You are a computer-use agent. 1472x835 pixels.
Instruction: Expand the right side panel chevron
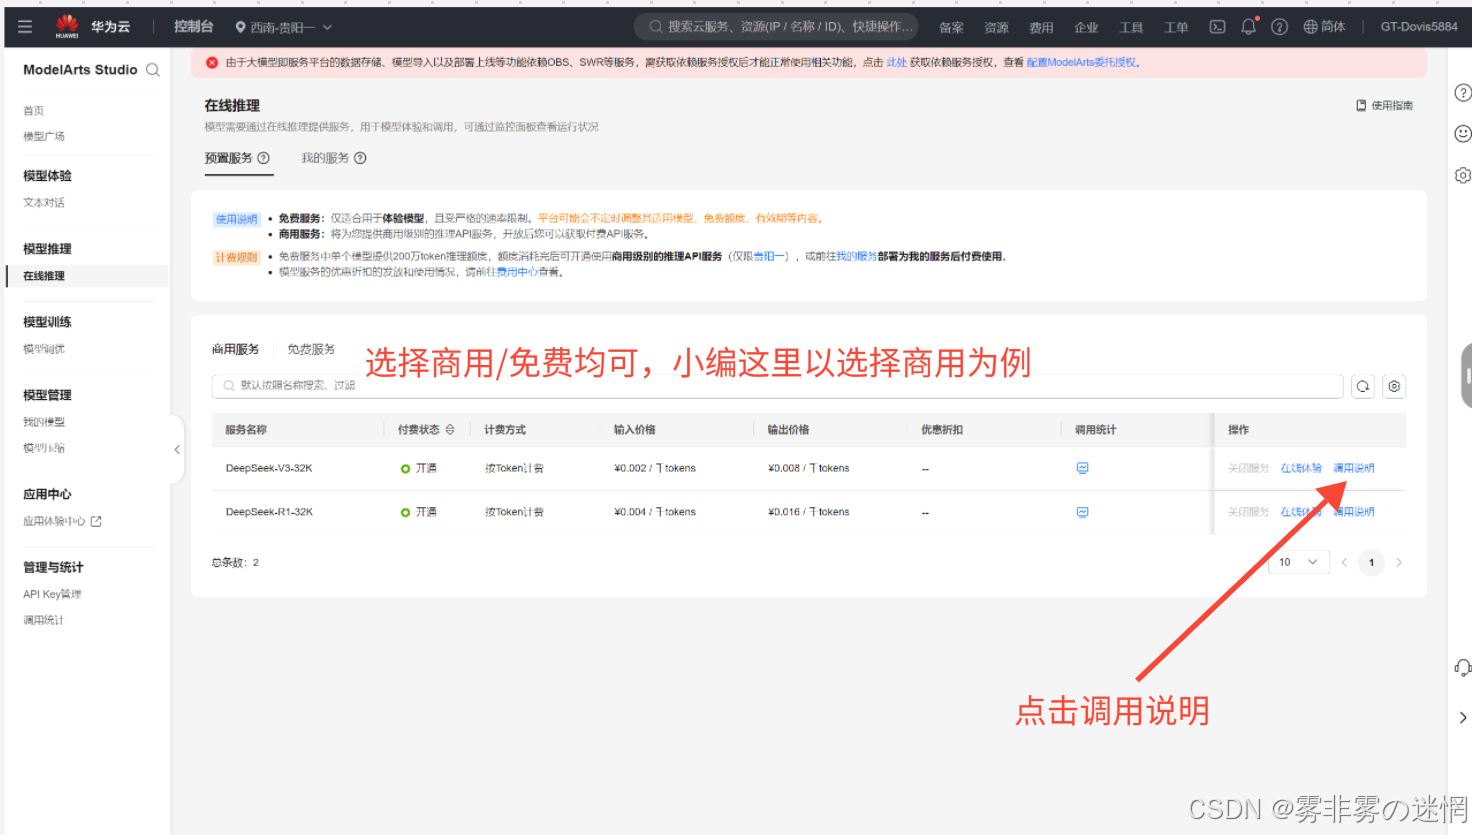point(1463,717)
